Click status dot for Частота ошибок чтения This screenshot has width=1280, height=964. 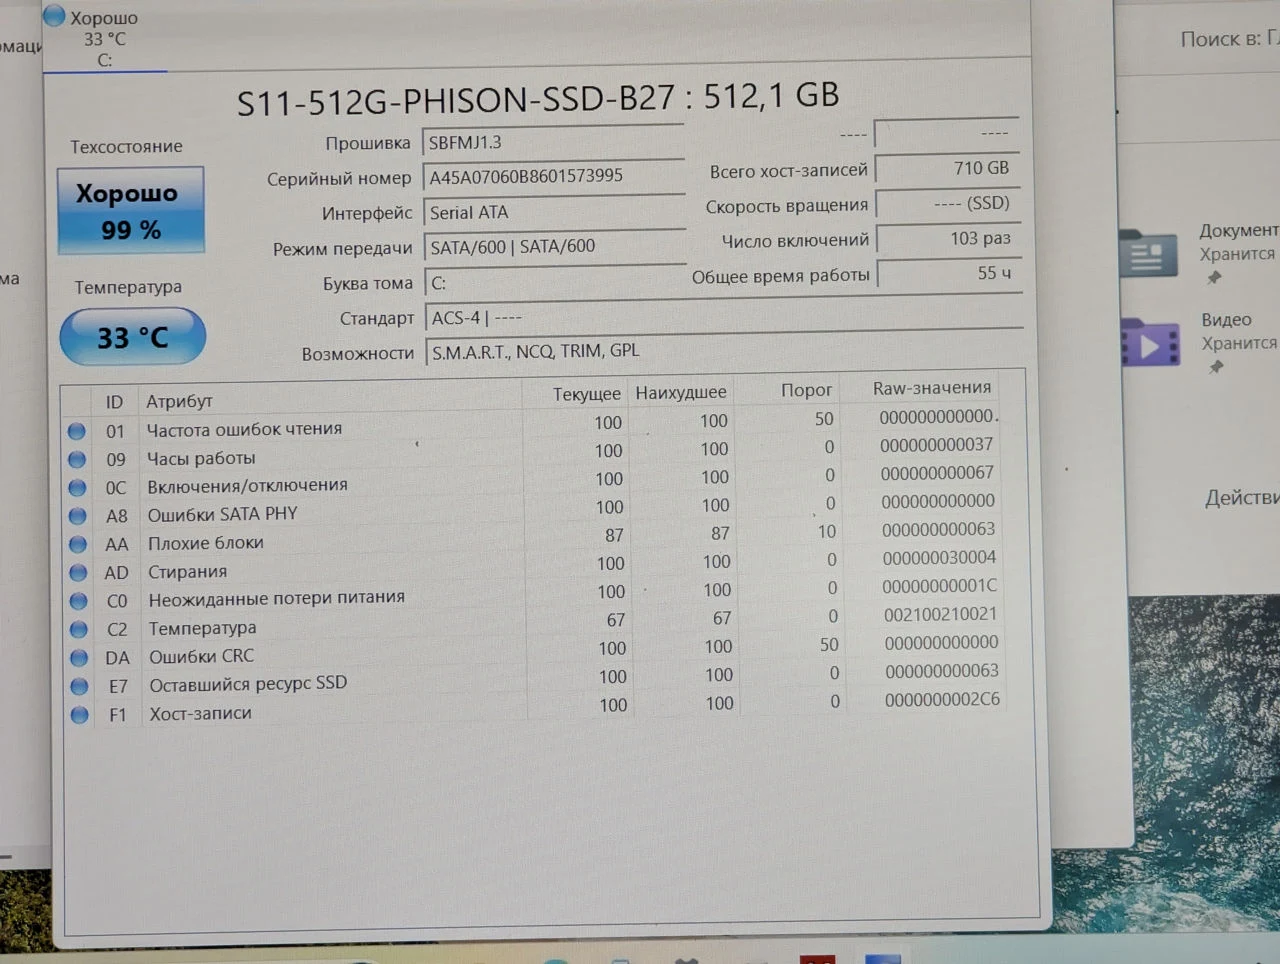tap(77, 431)
